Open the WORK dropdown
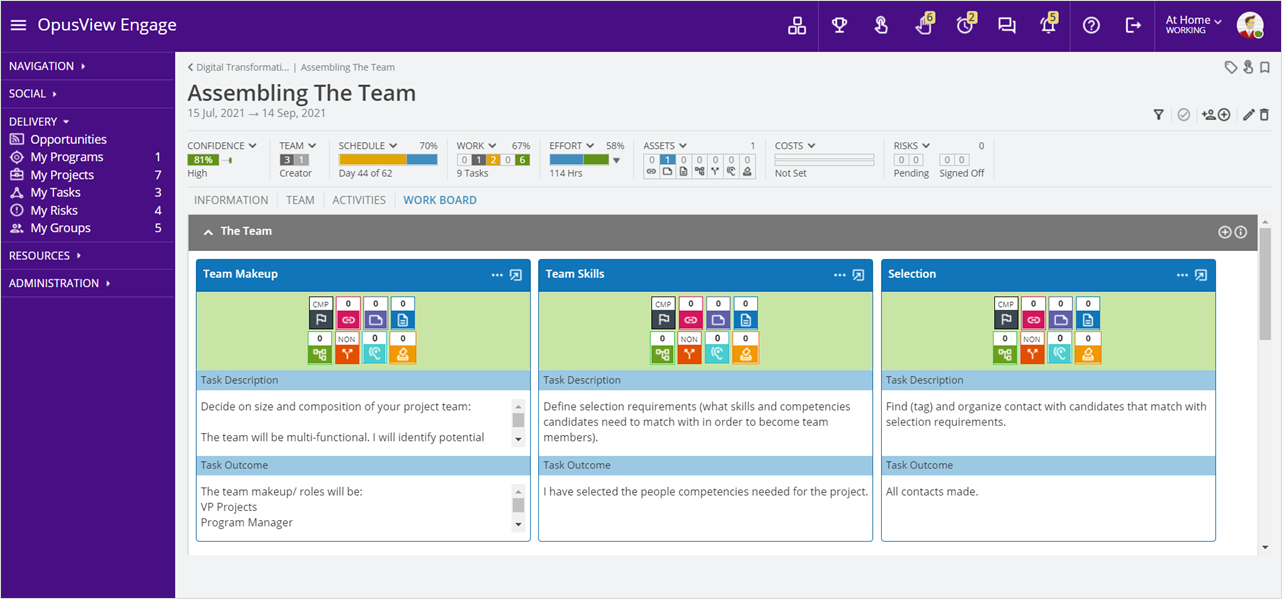 coord(477,146)
